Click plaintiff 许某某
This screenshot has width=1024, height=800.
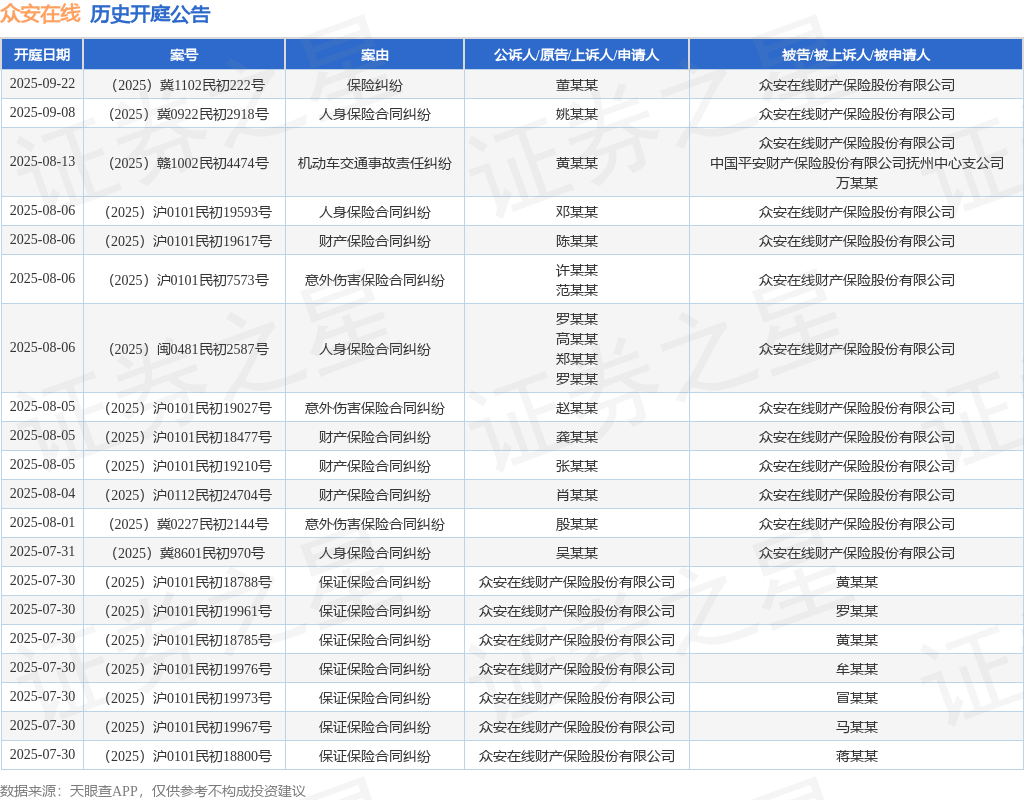pos(577,270)
